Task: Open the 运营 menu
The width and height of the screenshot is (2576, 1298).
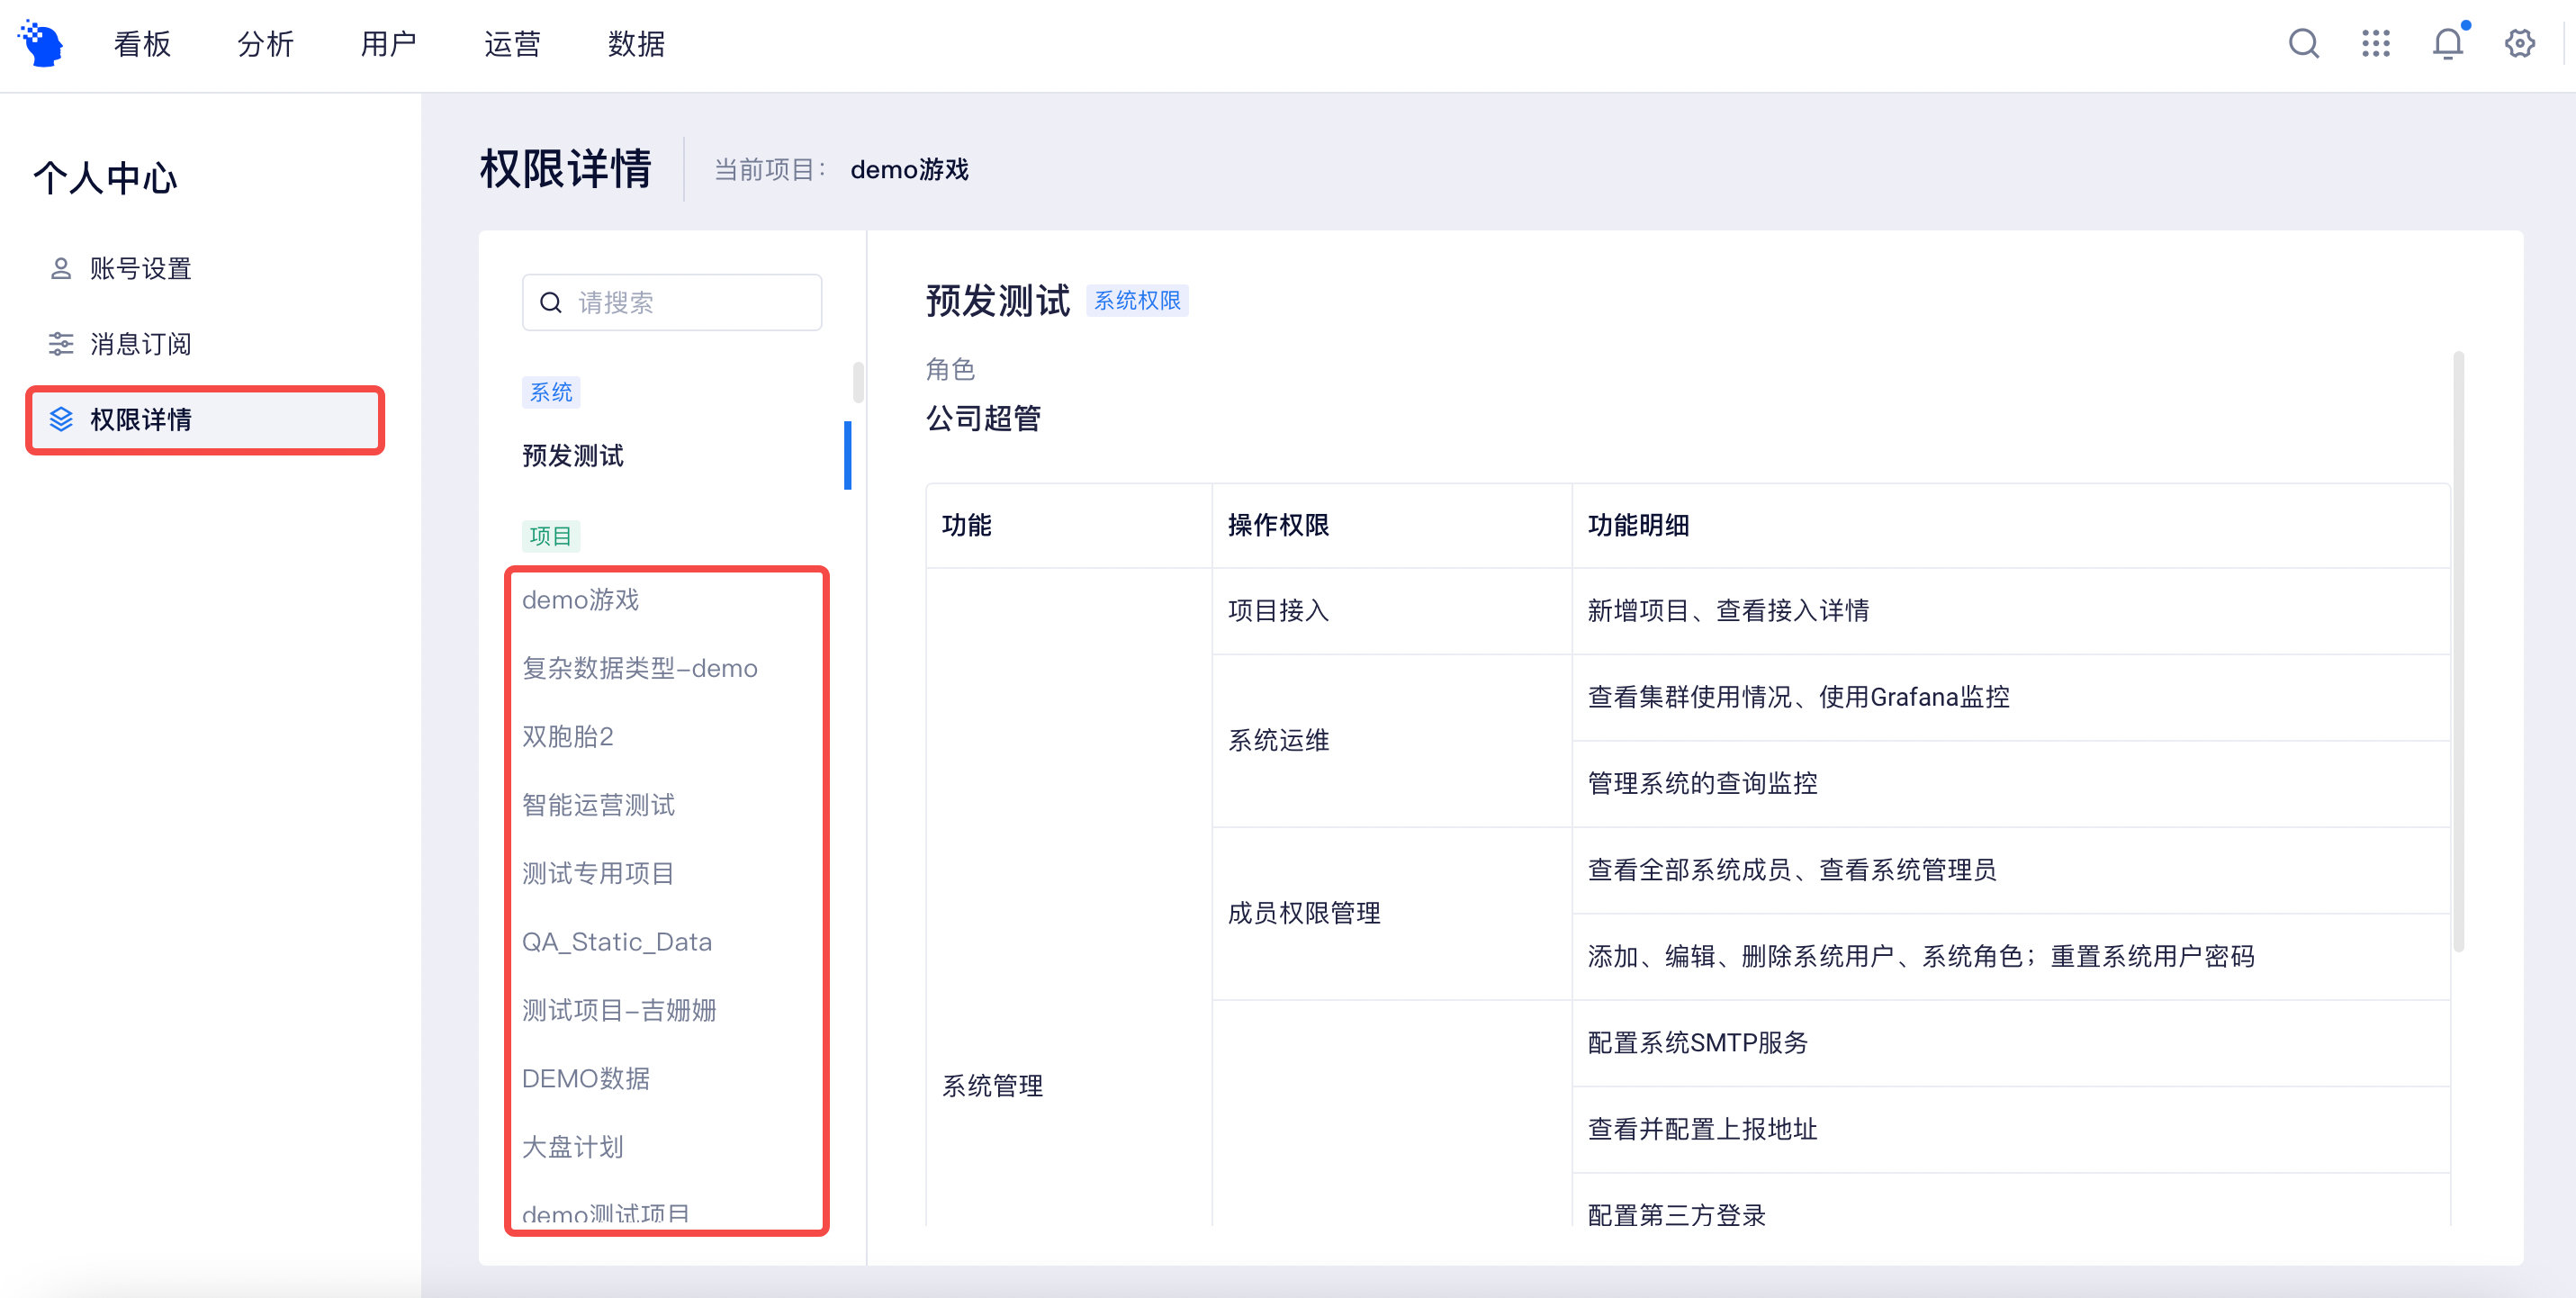Action: (x=512, y=44)
